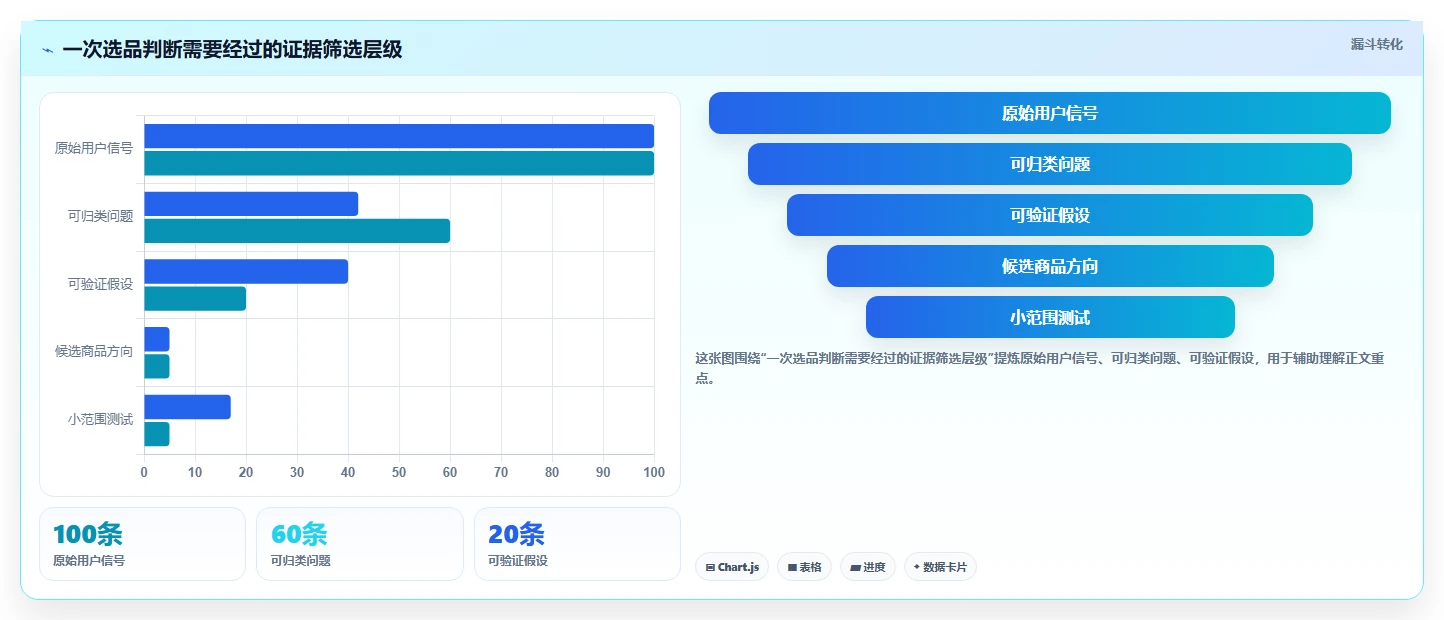Click the 可验证假设 y-axis label
The width and height of the screenshot is (1444, 620).
101,284
